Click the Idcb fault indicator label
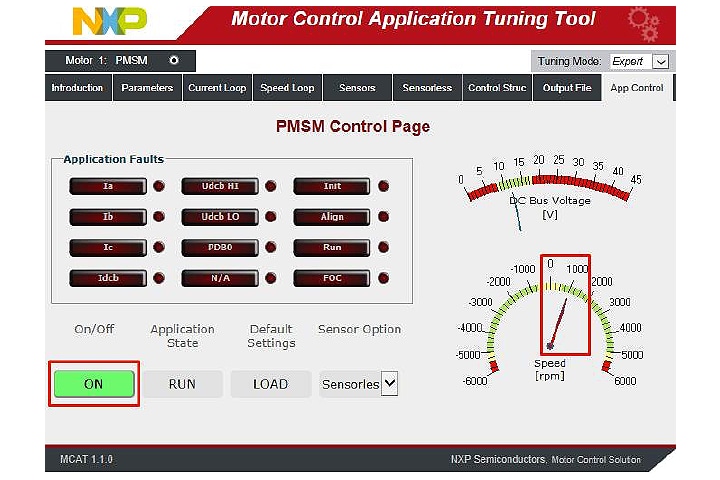 (x=108, y=277)
